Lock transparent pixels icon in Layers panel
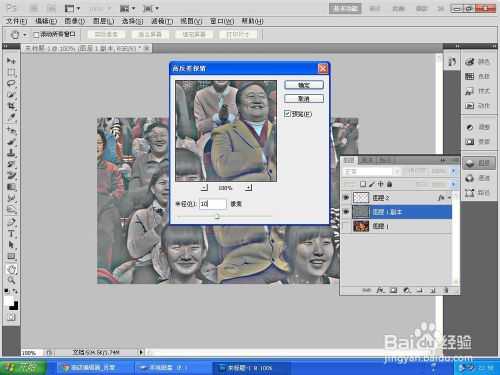The width and height of the screenshot is (500, 375). (x=363, y=184)
